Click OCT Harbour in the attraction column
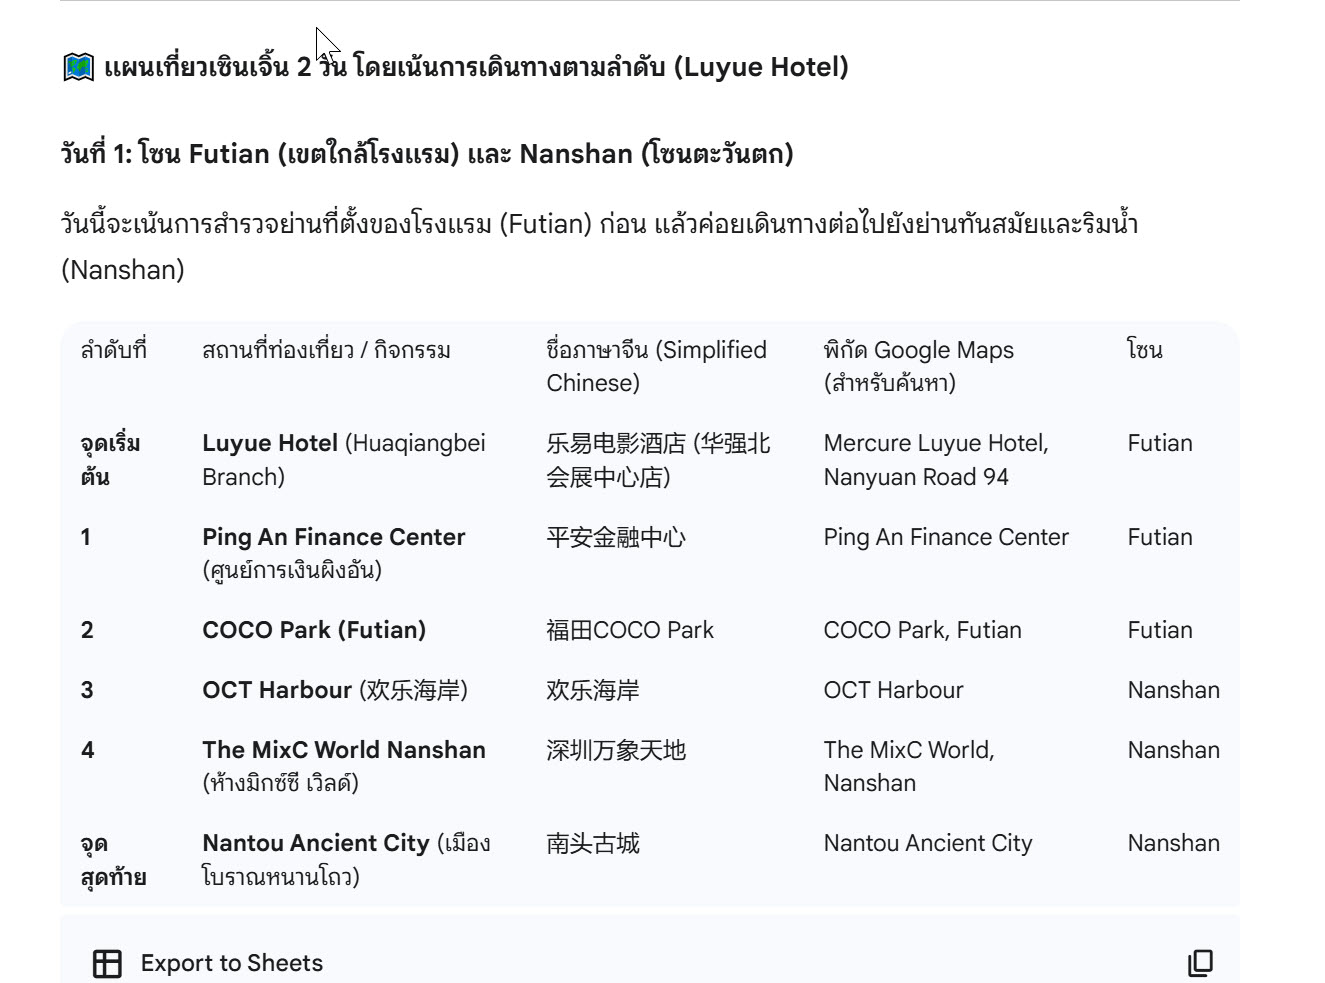The height and width of the screenshot is (983, 1325). [x=277, y=690]
